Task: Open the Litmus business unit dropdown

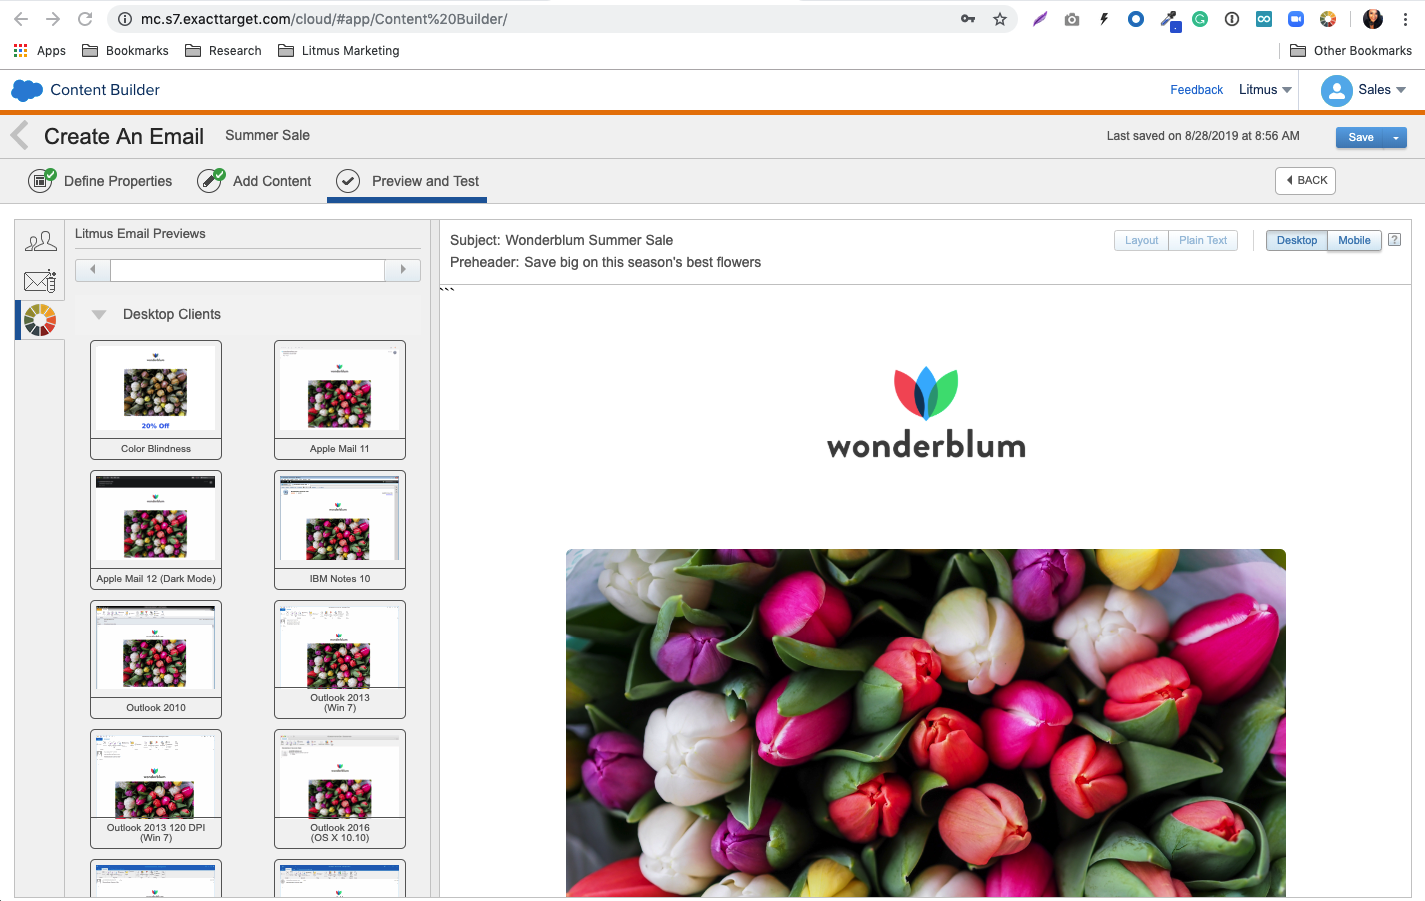Action: click(x=1265, y=90)
